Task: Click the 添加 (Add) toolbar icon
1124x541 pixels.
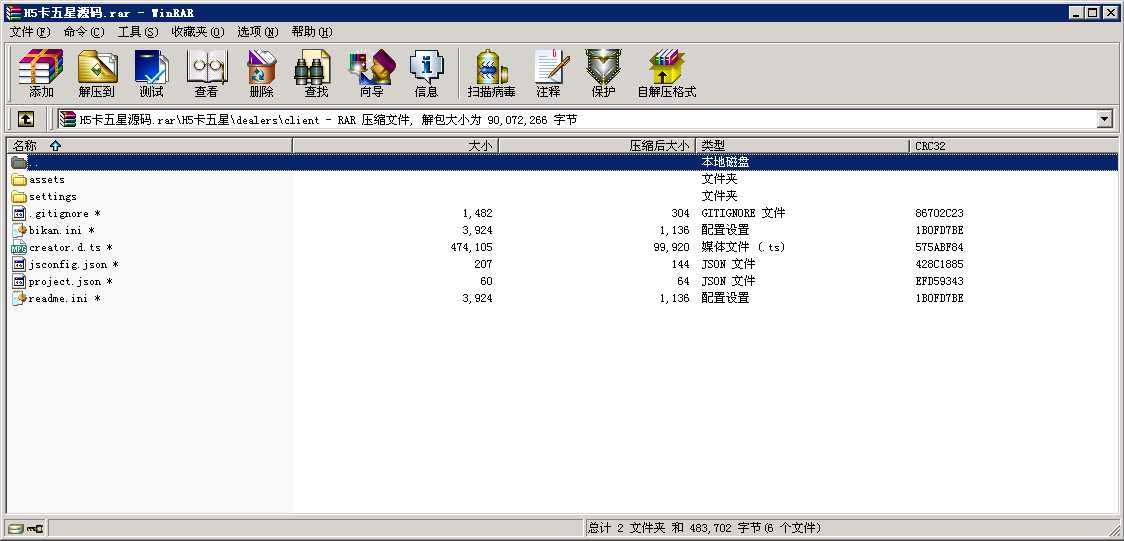Action: 42,67
